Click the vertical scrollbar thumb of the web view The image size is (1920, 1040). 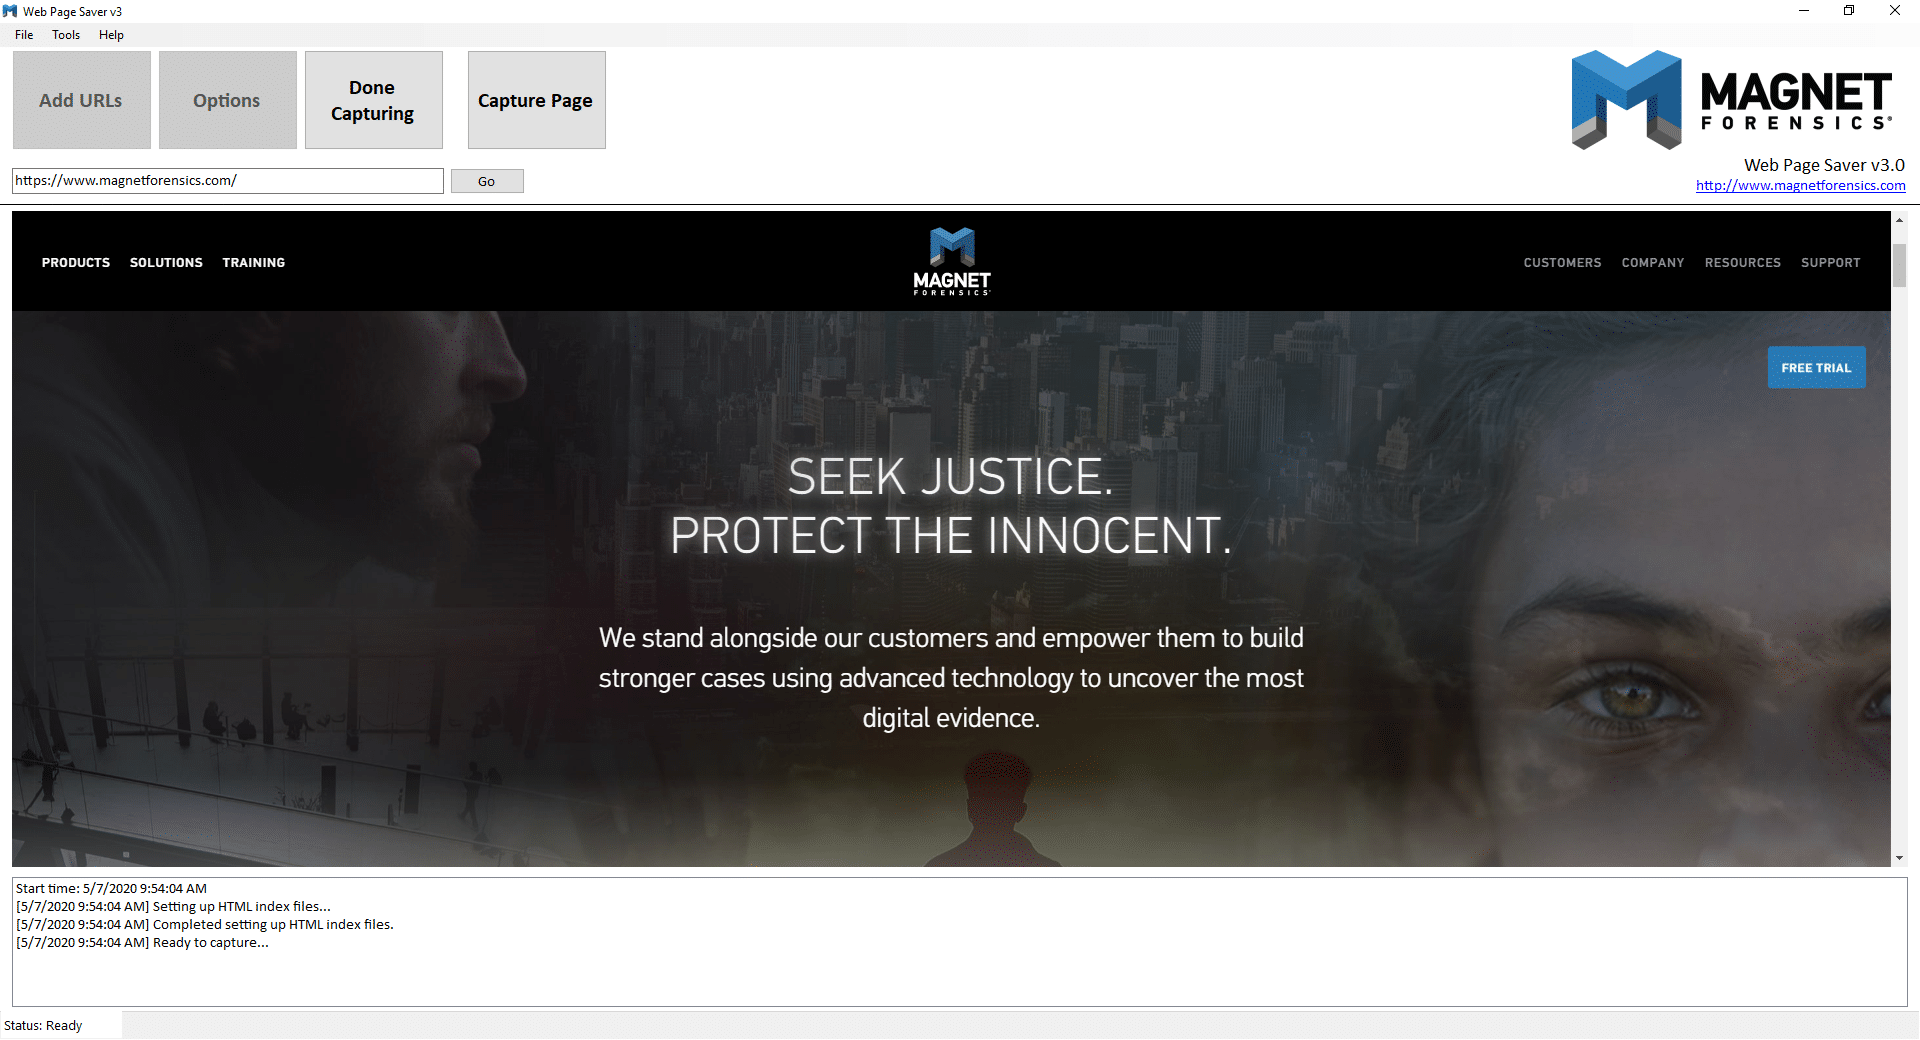(1899, 265)
